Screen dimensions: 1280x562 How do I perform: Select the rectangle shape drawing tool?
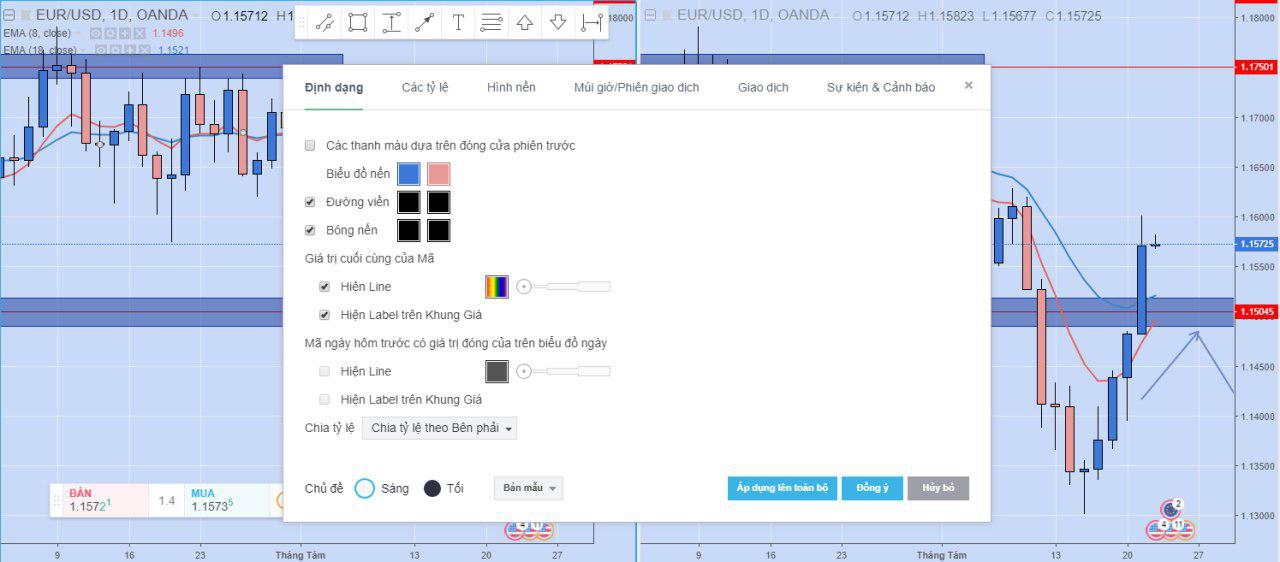click(358, 23)
